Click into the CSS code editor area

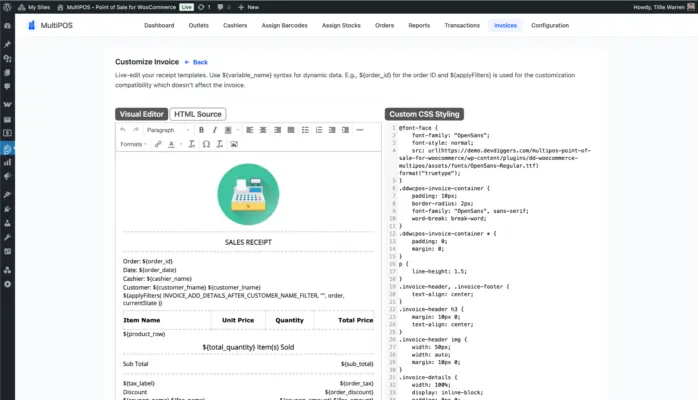[x=494, y=260]
